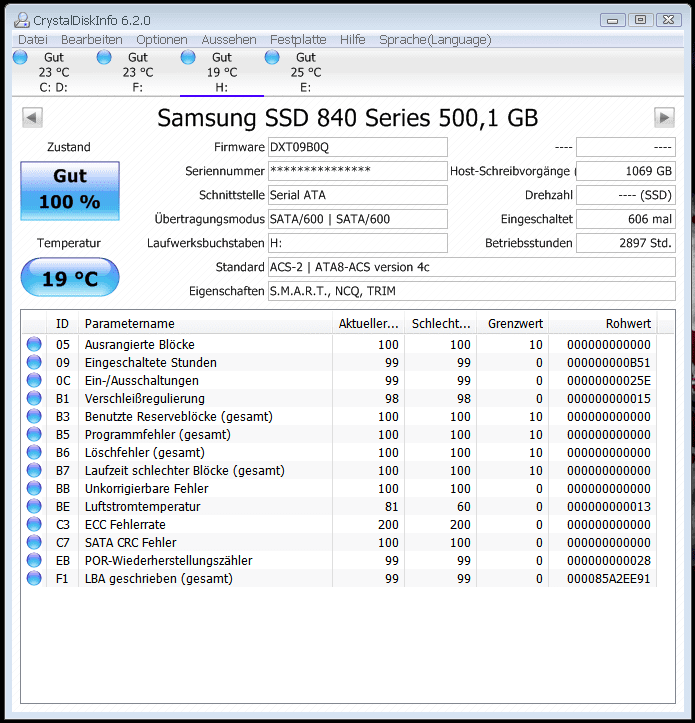Click the Parametername column header

click(205, 324)
